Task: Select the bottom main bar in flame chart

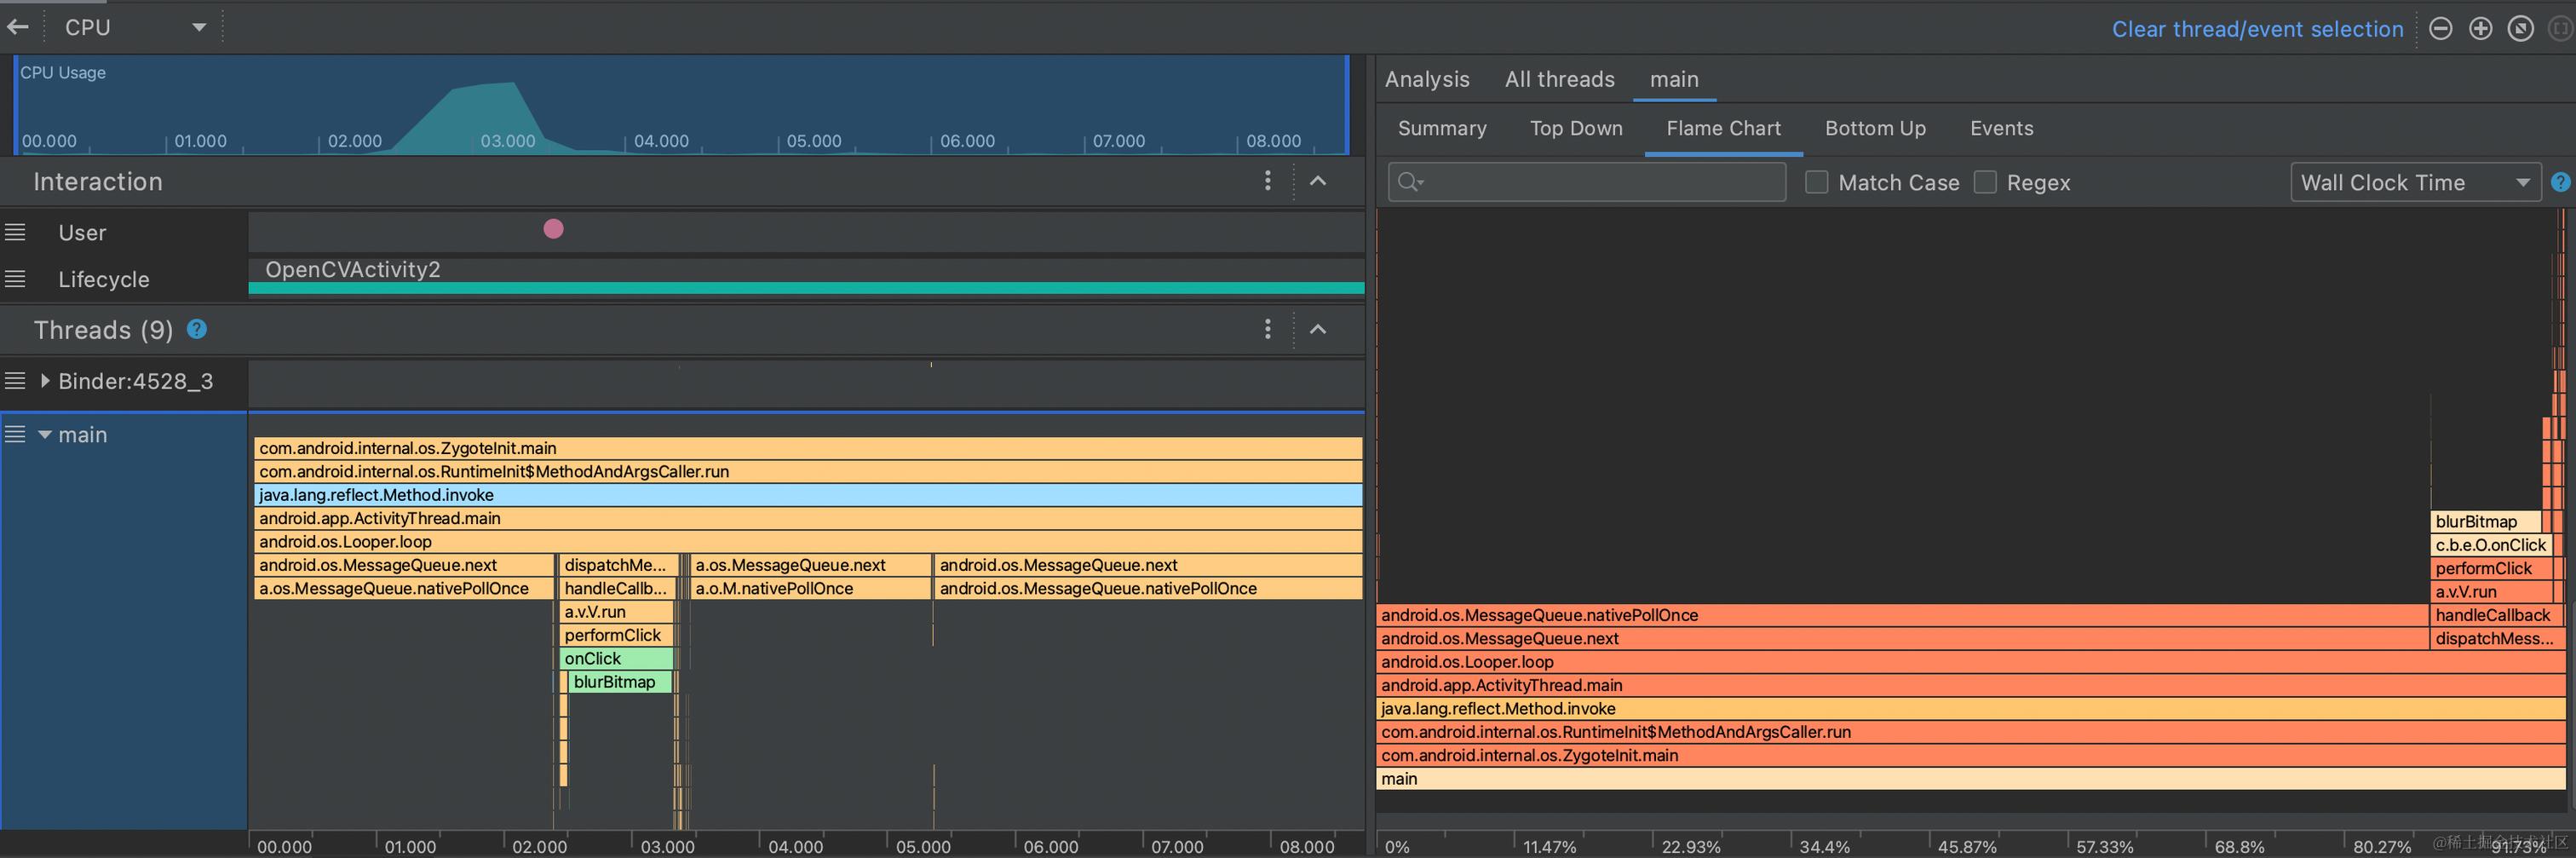Action: 1971,779
